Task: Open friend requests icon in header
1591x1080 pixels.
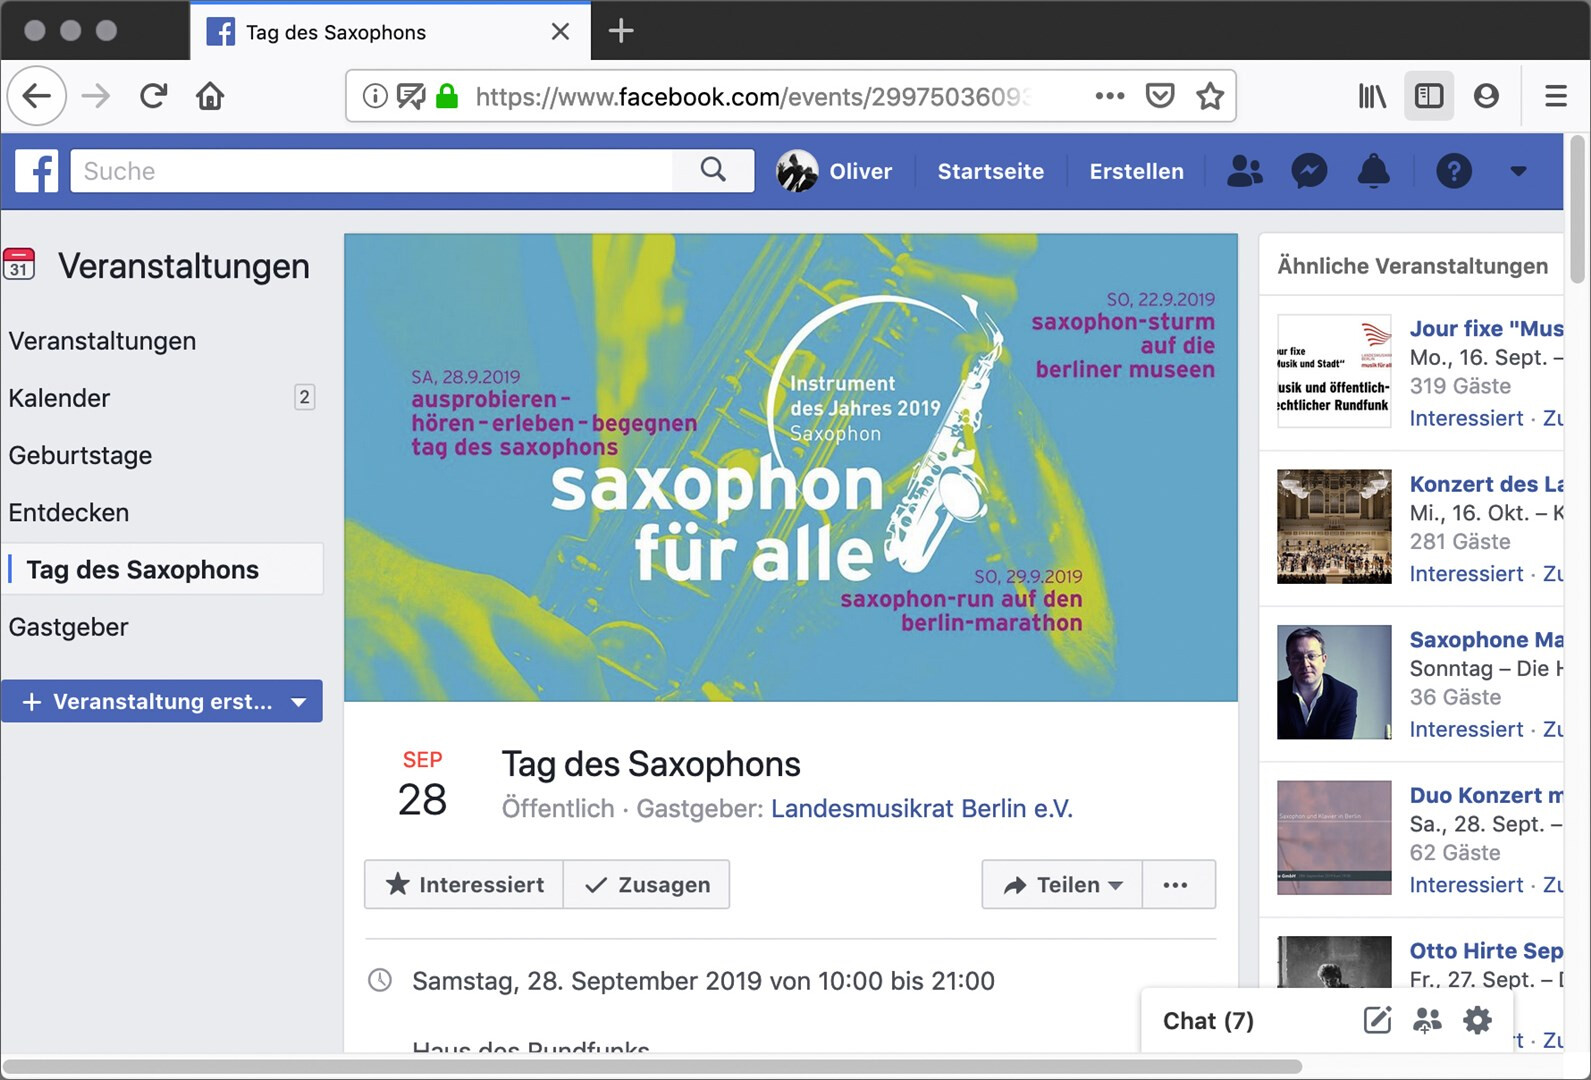Action: 1244,171
